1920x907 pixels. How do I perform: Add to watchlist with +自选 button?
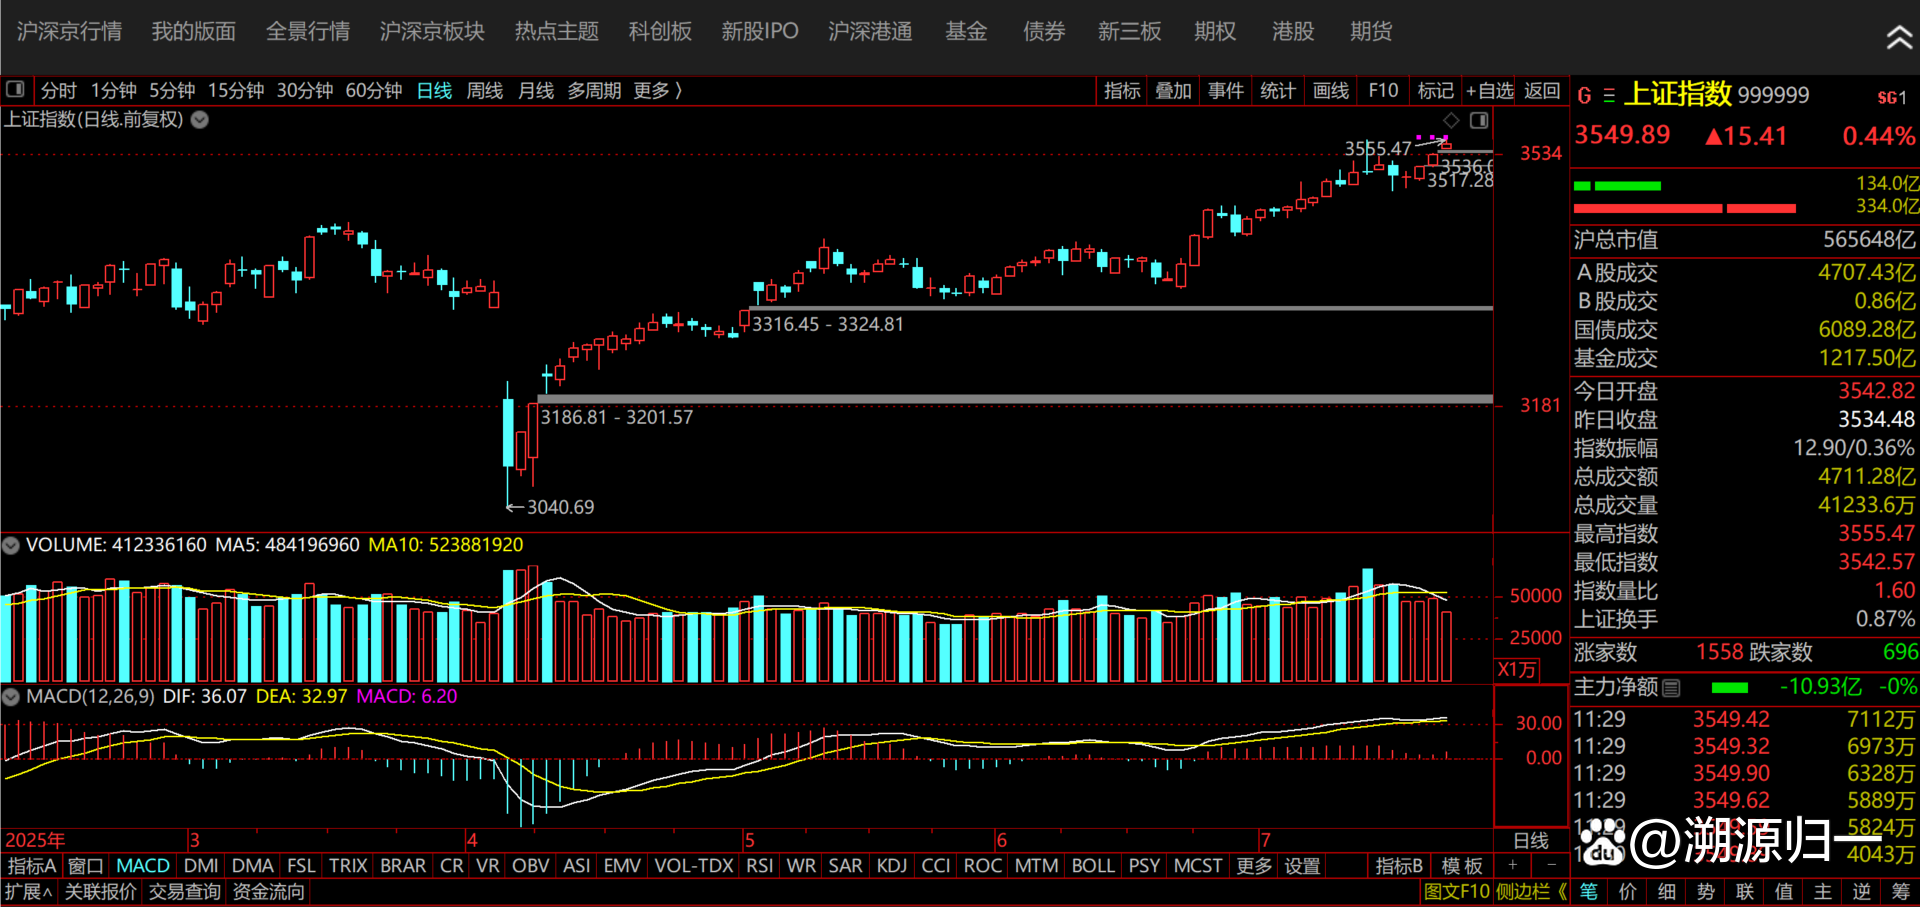tap(1490, 91)
